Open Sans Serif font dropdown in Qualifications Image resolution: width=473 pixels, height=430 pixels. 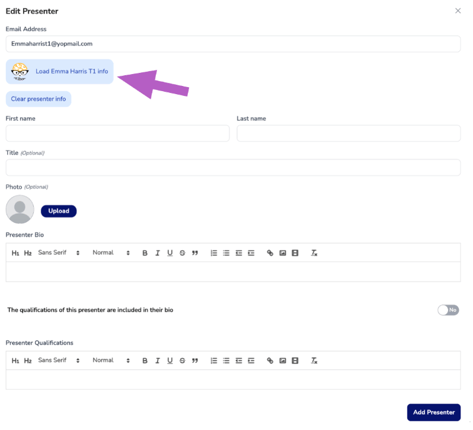(x=59, y=360)
